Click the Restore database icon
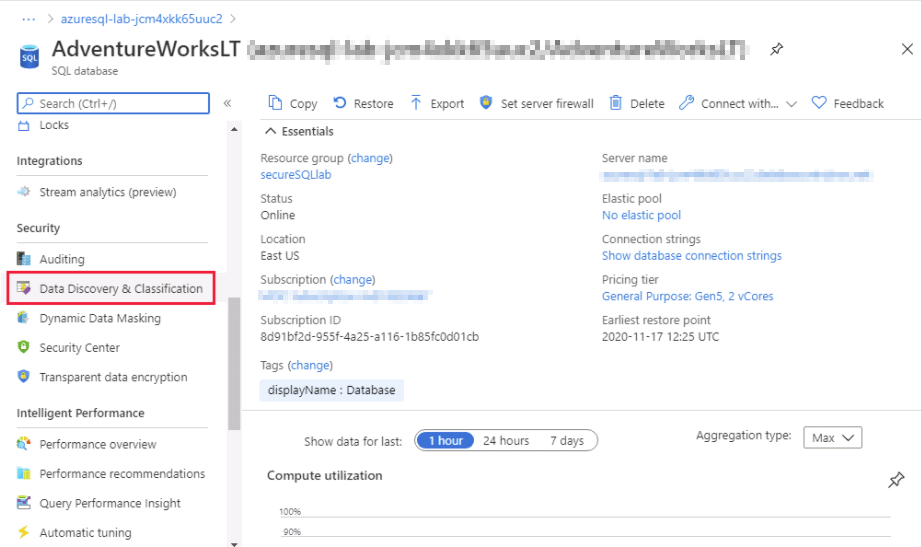The width and height of the screenshot is (921, 547). click(340, 103)
